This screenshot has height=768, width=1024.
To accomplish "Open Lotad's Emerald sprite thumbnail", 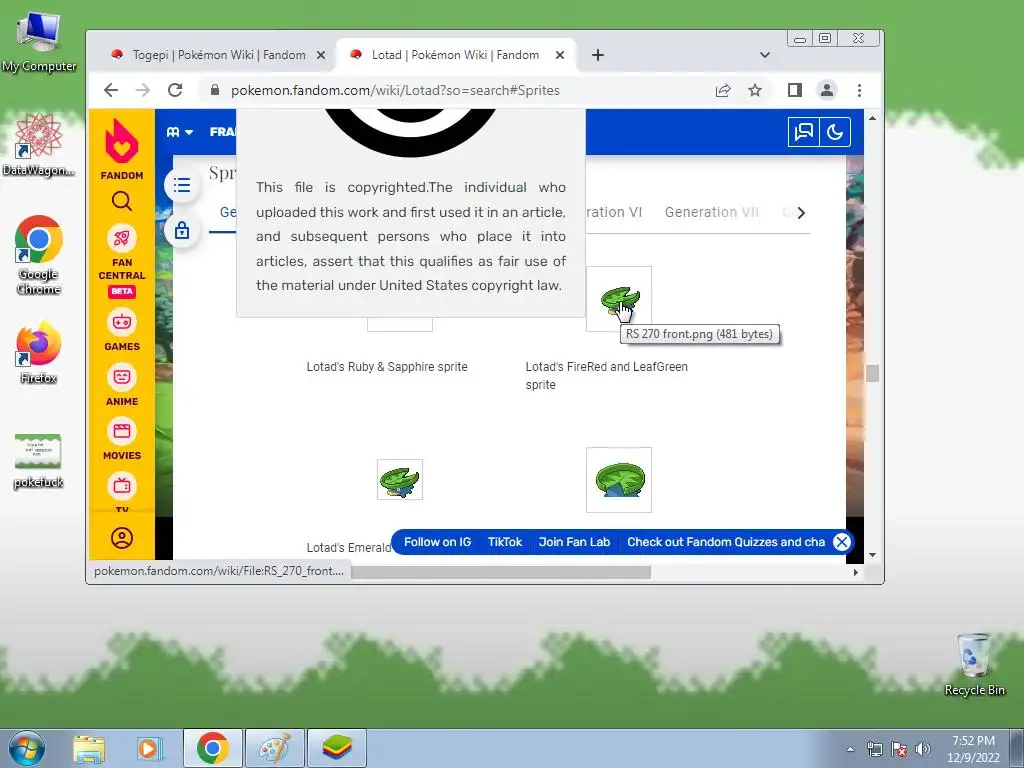I will click(x=400, y=479).
